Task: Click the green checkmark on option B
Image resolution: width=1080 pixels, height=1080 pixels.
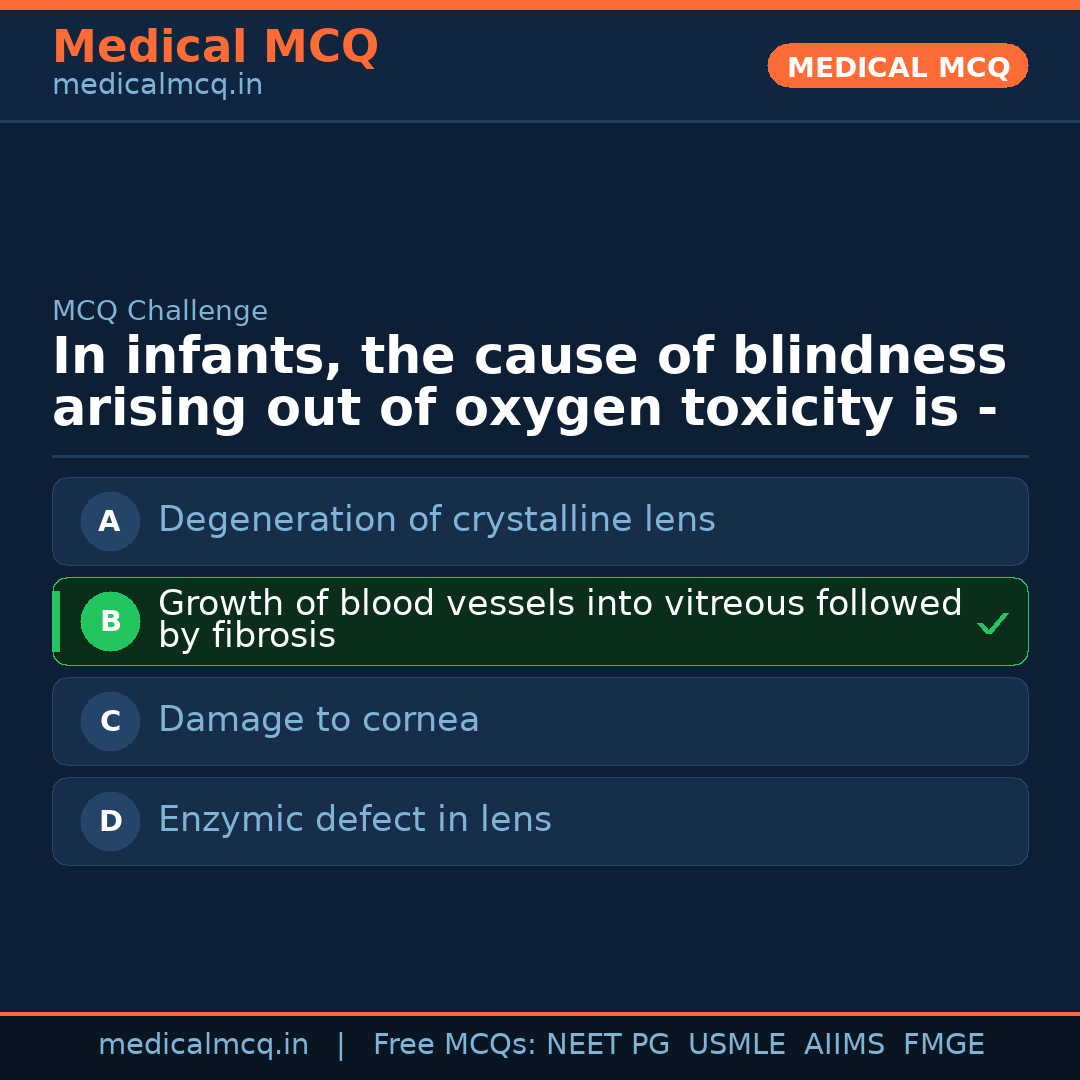Action: click(x=992, y=624)
